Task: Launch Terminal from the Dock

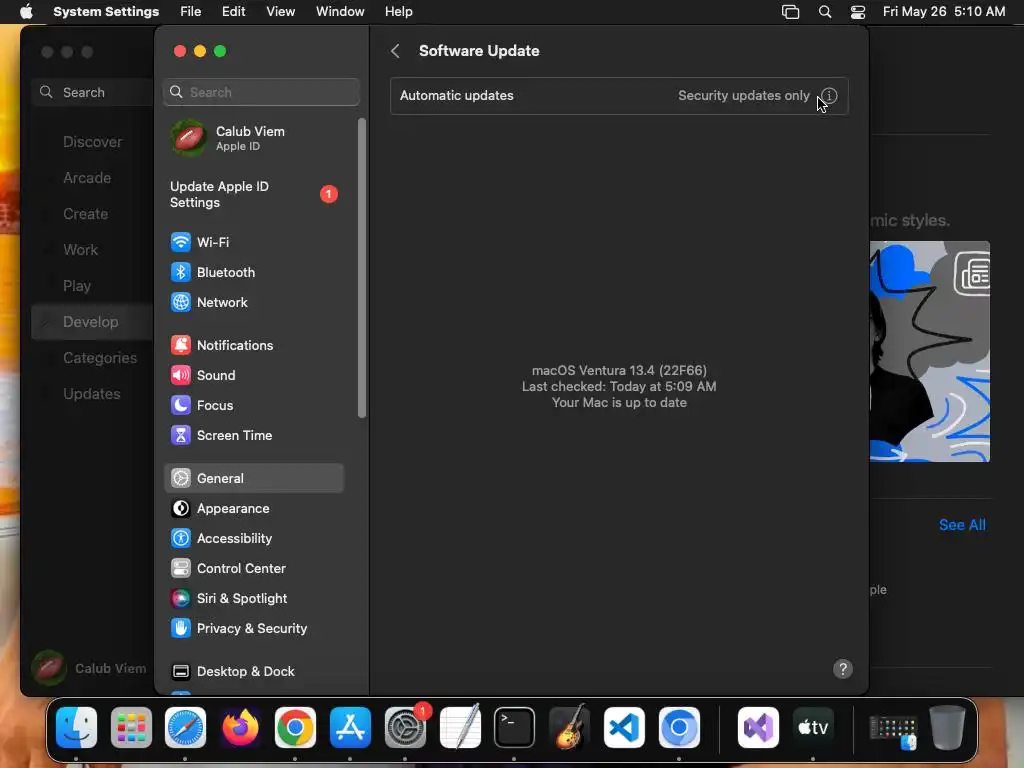Action: [x=515, y=728]
